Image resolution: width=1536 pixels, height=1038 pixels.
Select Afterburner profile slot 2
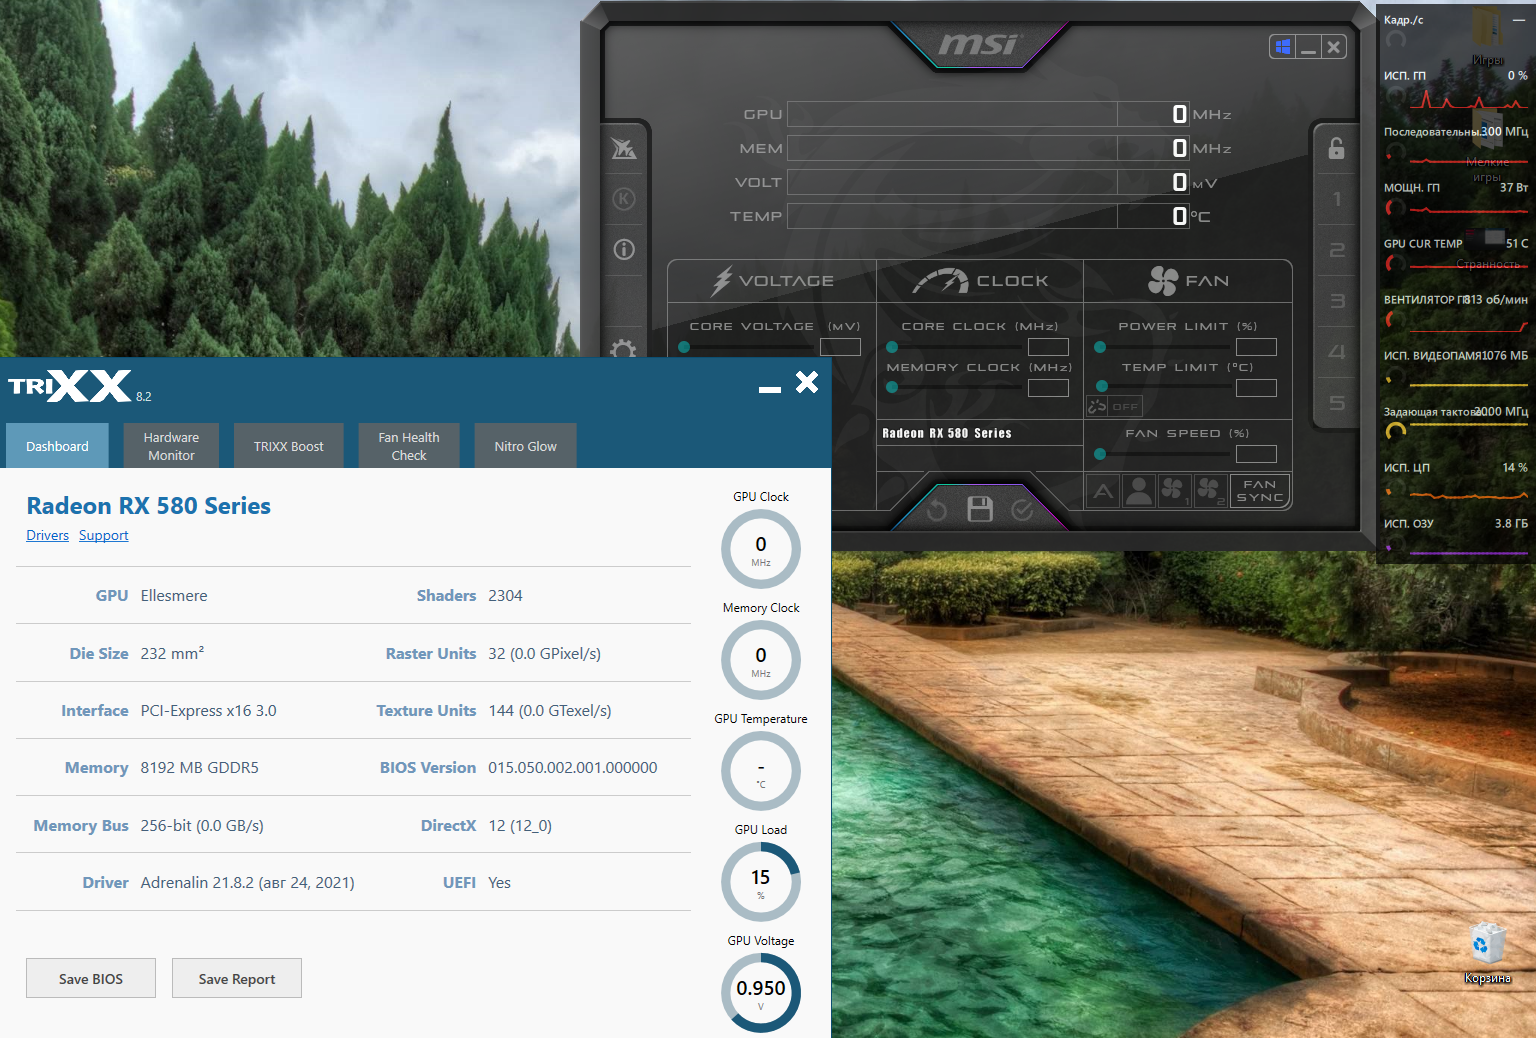coord(1337,250)
